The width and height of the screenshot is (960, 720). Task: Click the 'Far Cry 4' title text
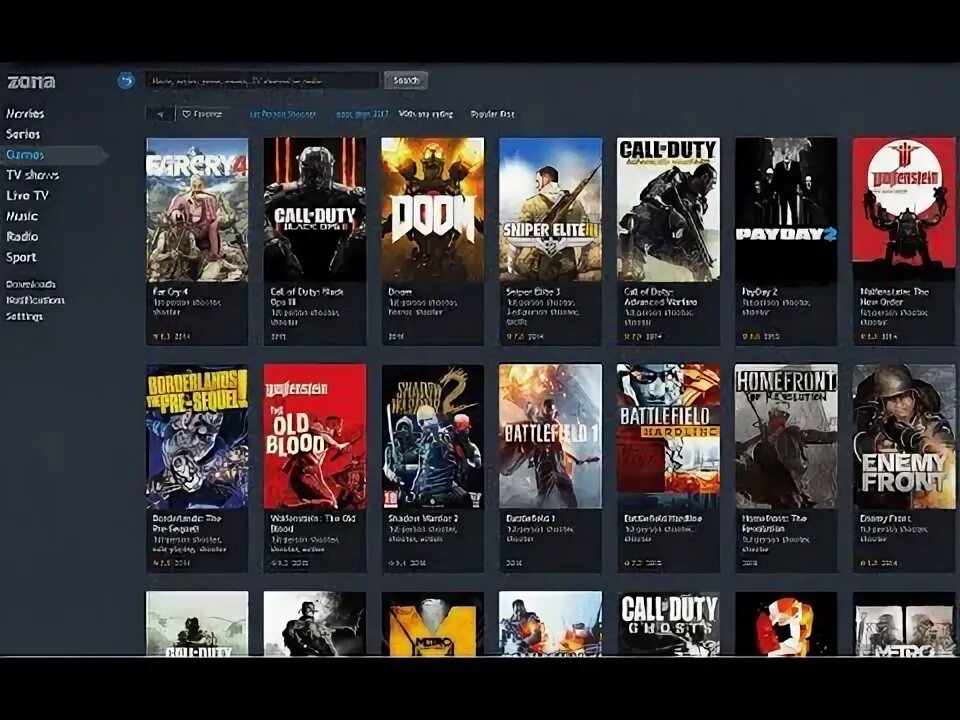171,292
